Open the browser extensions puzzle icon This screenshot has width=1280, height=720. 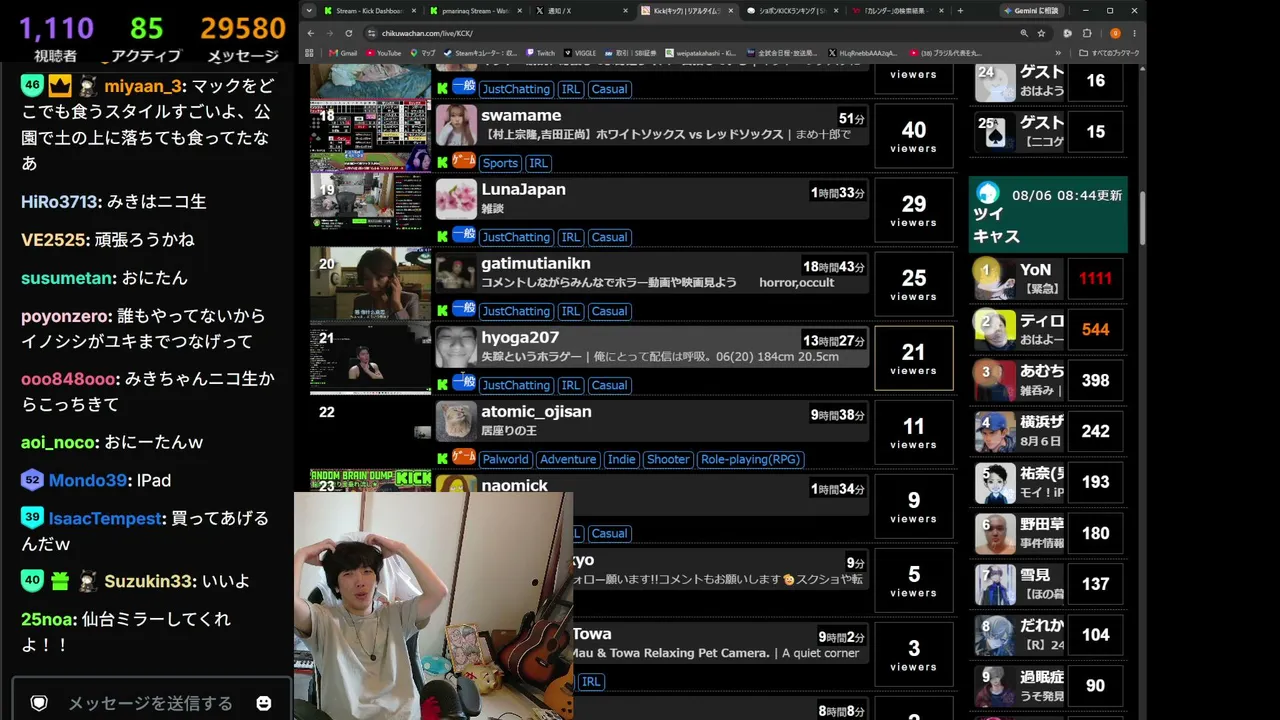click(x=1087, y=33)
